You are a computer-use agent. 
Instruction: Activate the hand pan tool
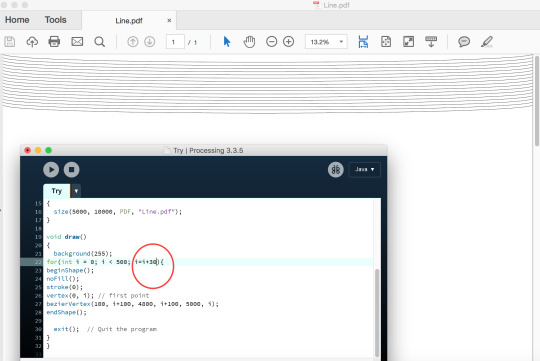coord(249,42)
